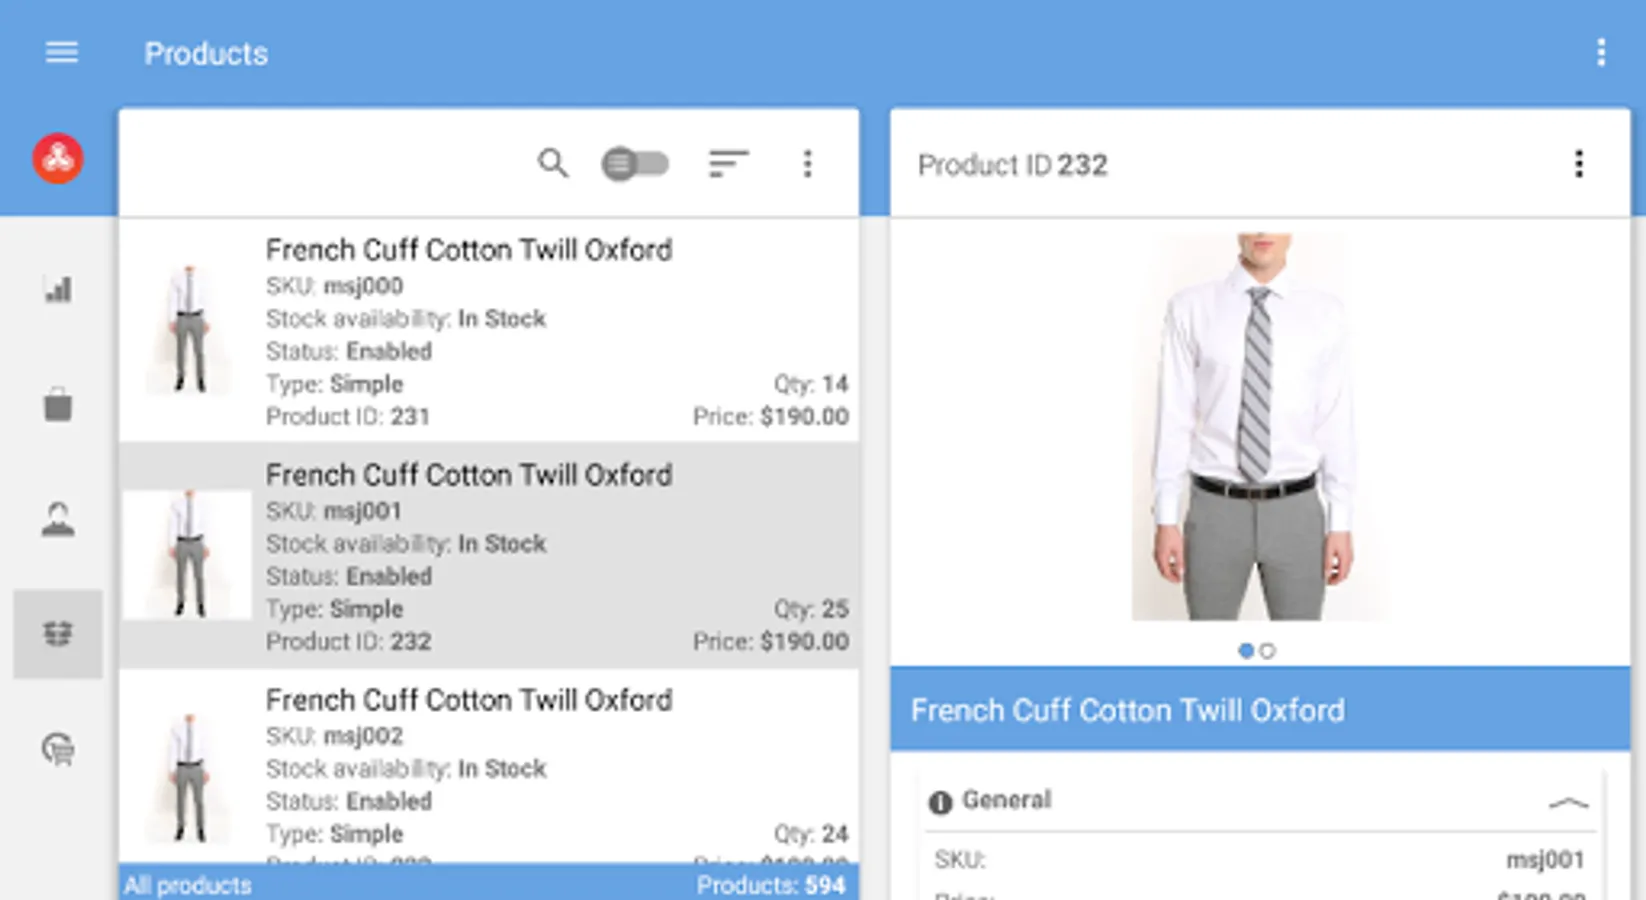Click the 'Product ID 232' detail header

pyautogui.click(x=1013, y=165)
